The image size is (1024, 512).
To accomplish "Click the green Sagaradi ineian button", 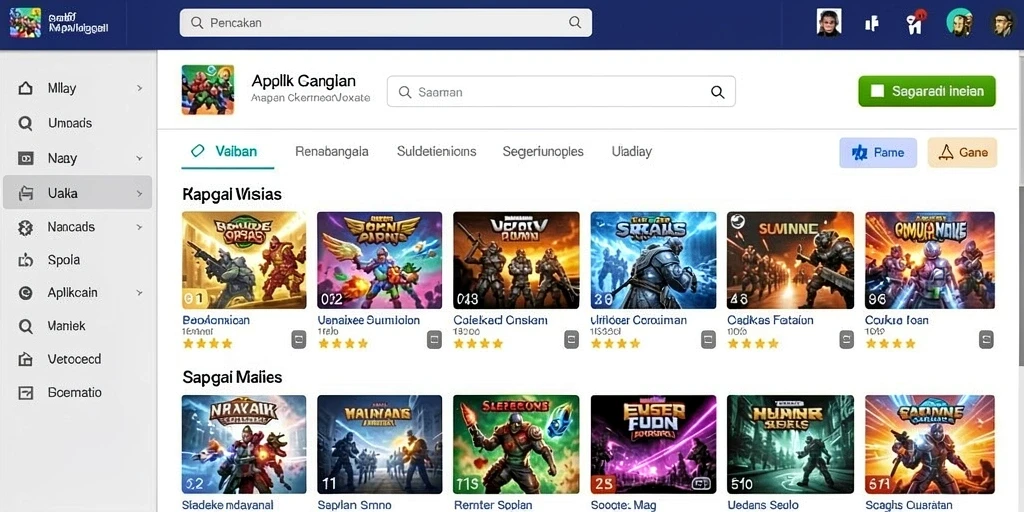I will pos(927,91).
